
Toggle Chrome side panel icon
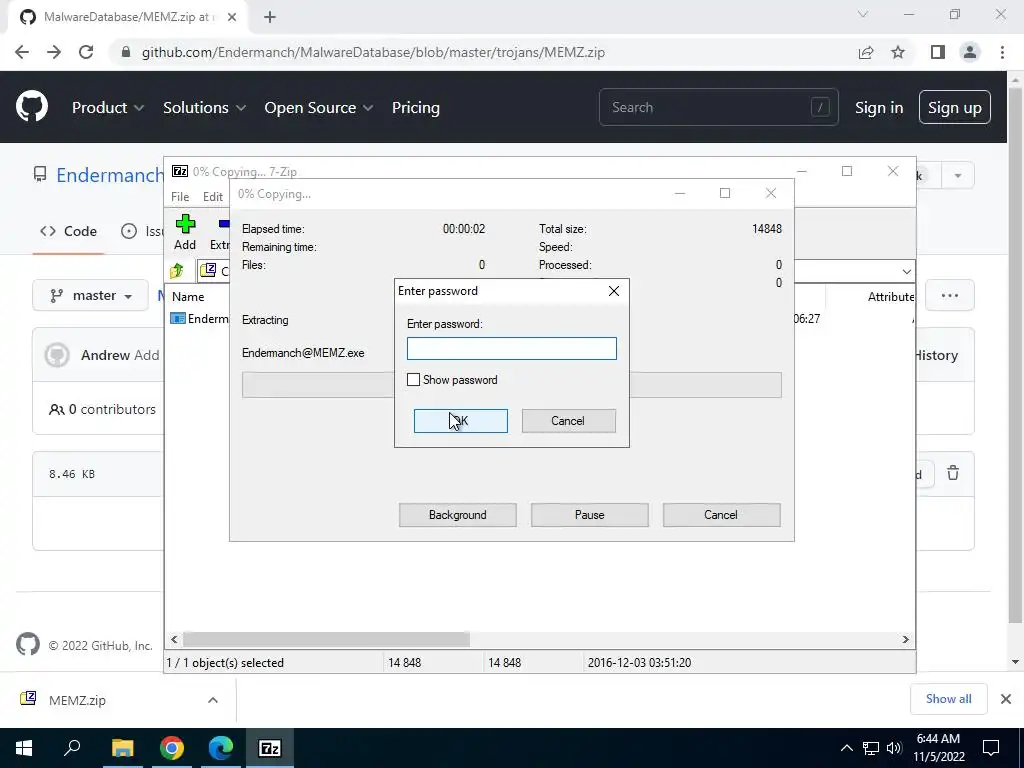click(938, 52)
